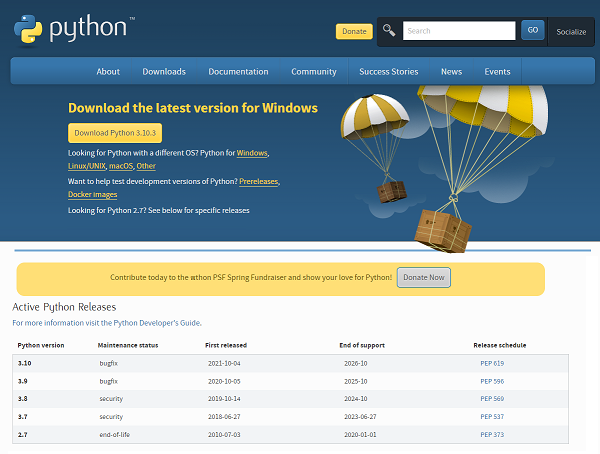Click the Donate button in header
Screen dimensions: 600x454
pos(354,31)
